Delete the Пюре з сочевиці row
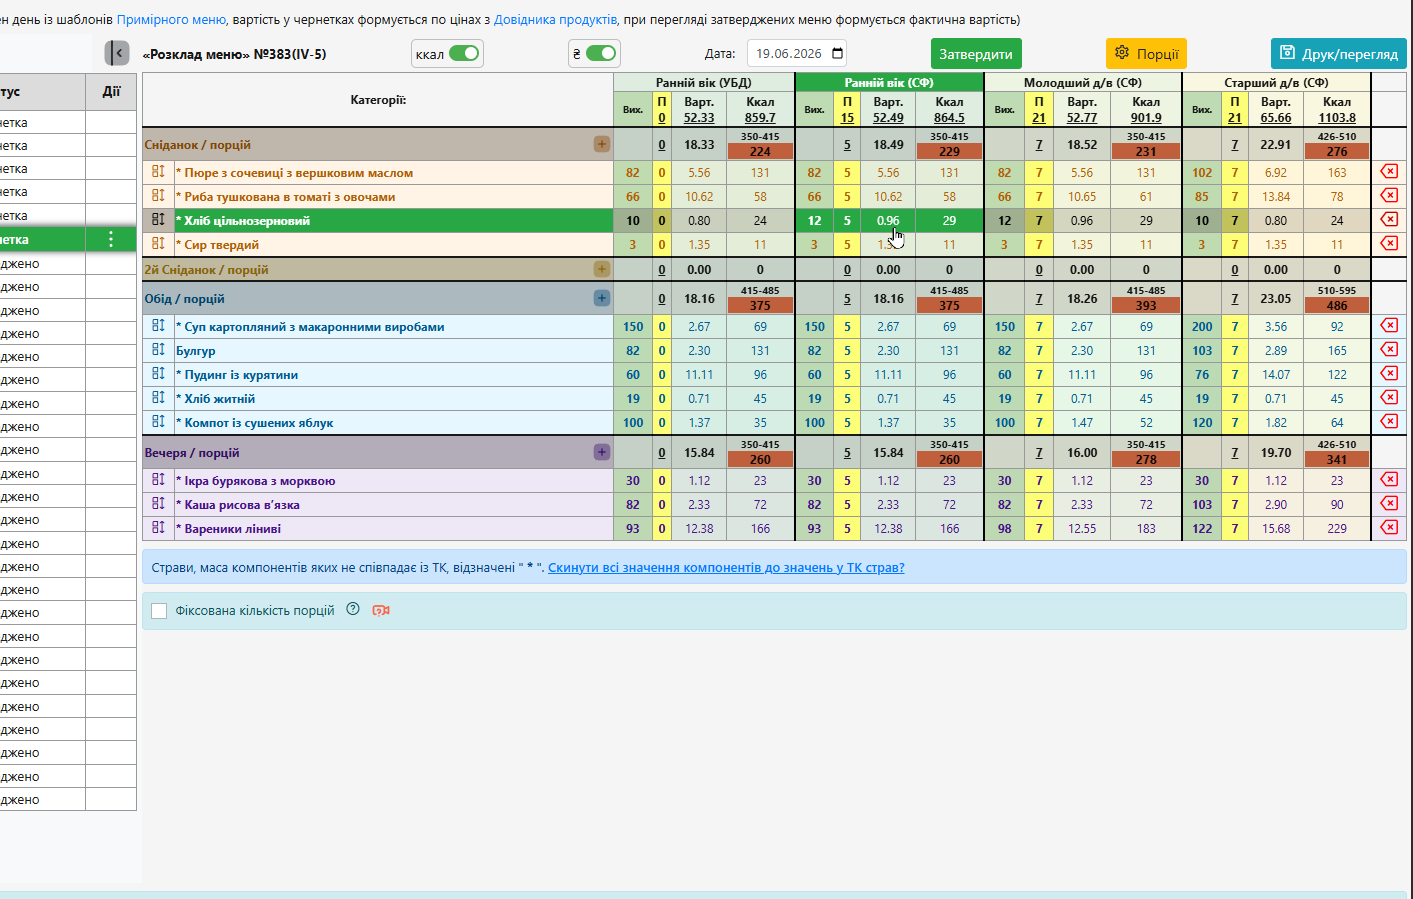 [x=1389, y=172]
